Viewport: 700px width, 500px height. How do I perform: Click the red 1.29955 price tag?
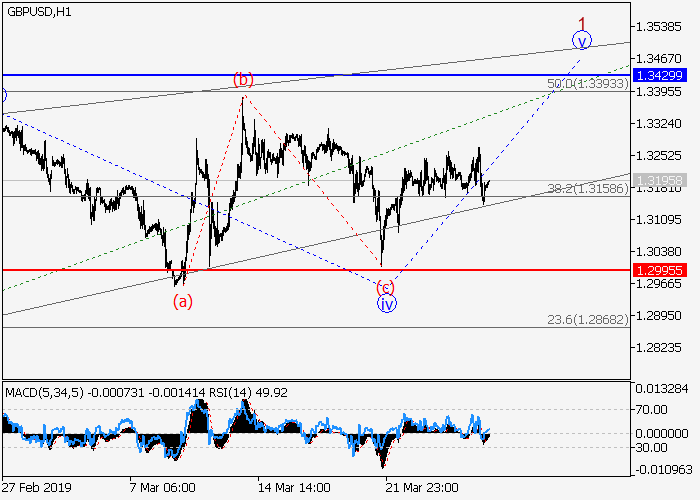(x=663, y=270)
